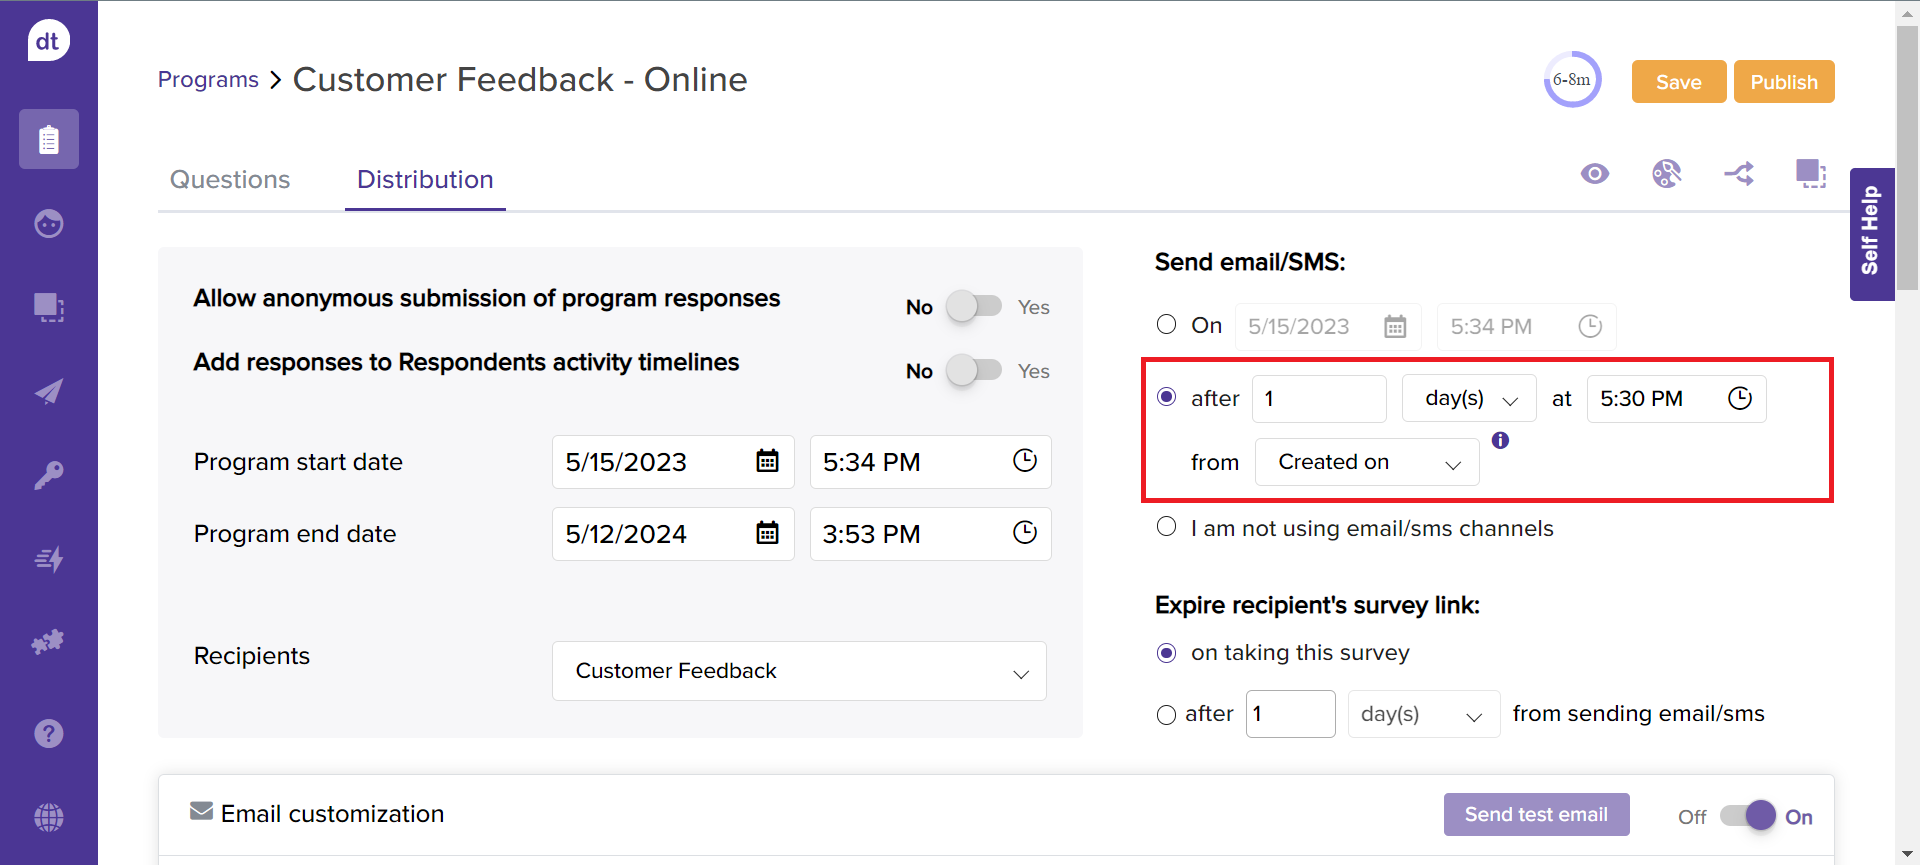Select 'I am not using email/sms channels'
Viewport: 1920px width, 865px height.
click(1166, 527)
